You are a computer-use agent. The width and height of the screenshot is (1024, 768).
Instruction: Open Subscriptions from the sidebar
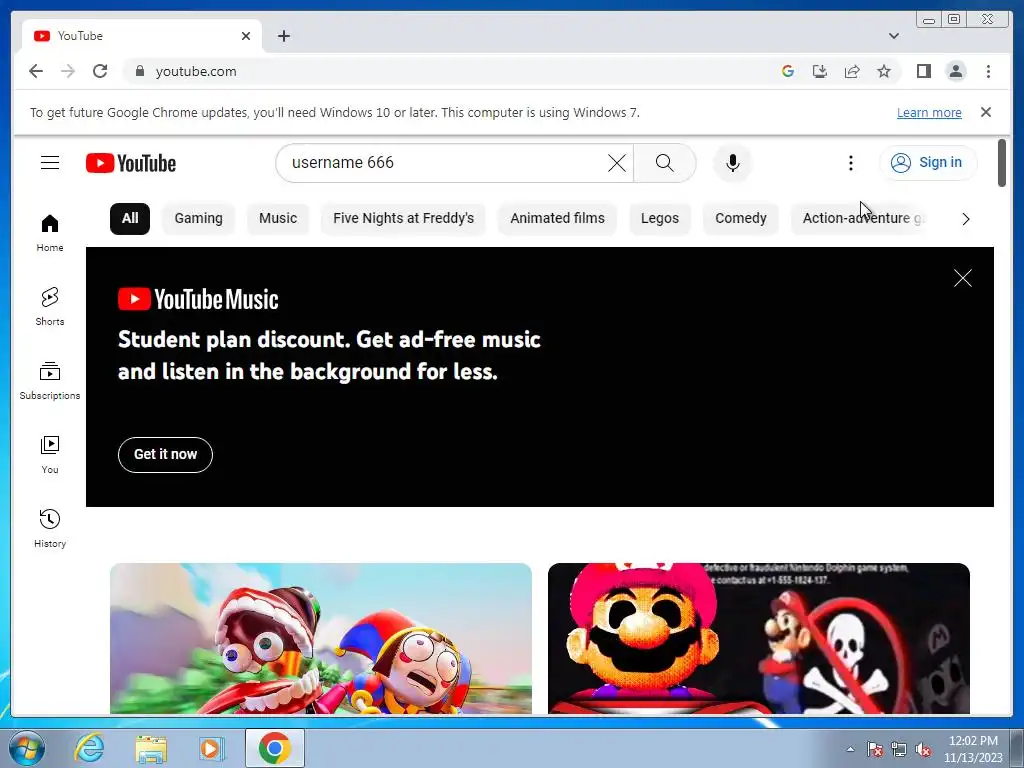[x=50, y=381]
